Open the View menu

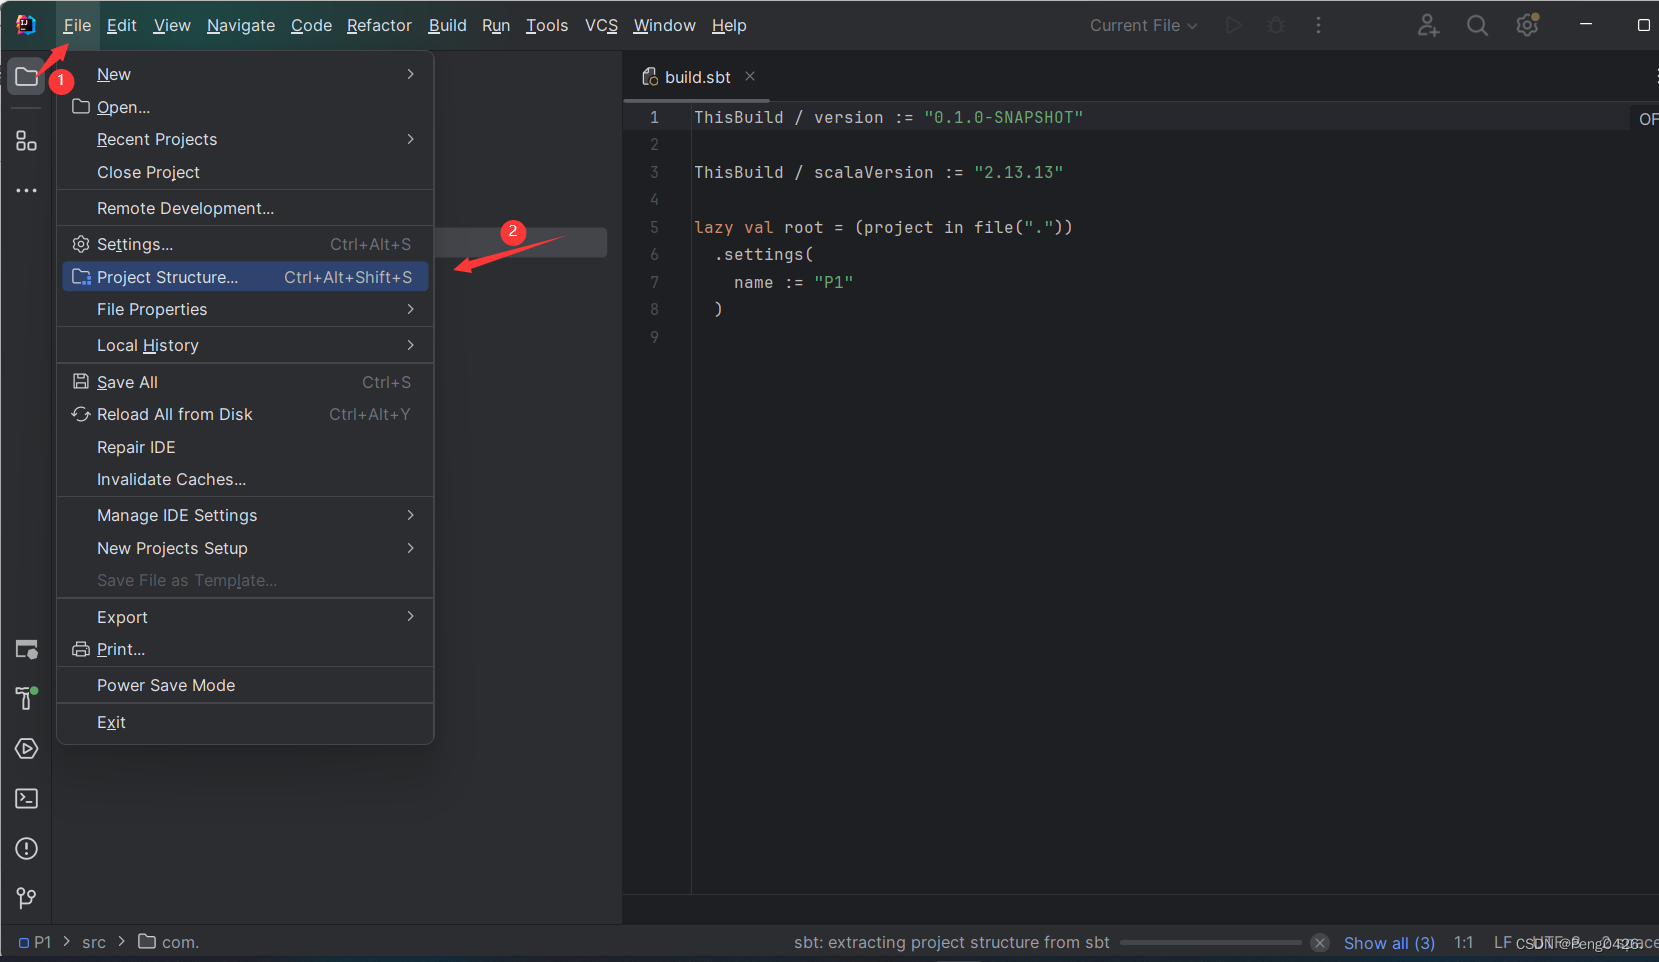pos(172,25)
